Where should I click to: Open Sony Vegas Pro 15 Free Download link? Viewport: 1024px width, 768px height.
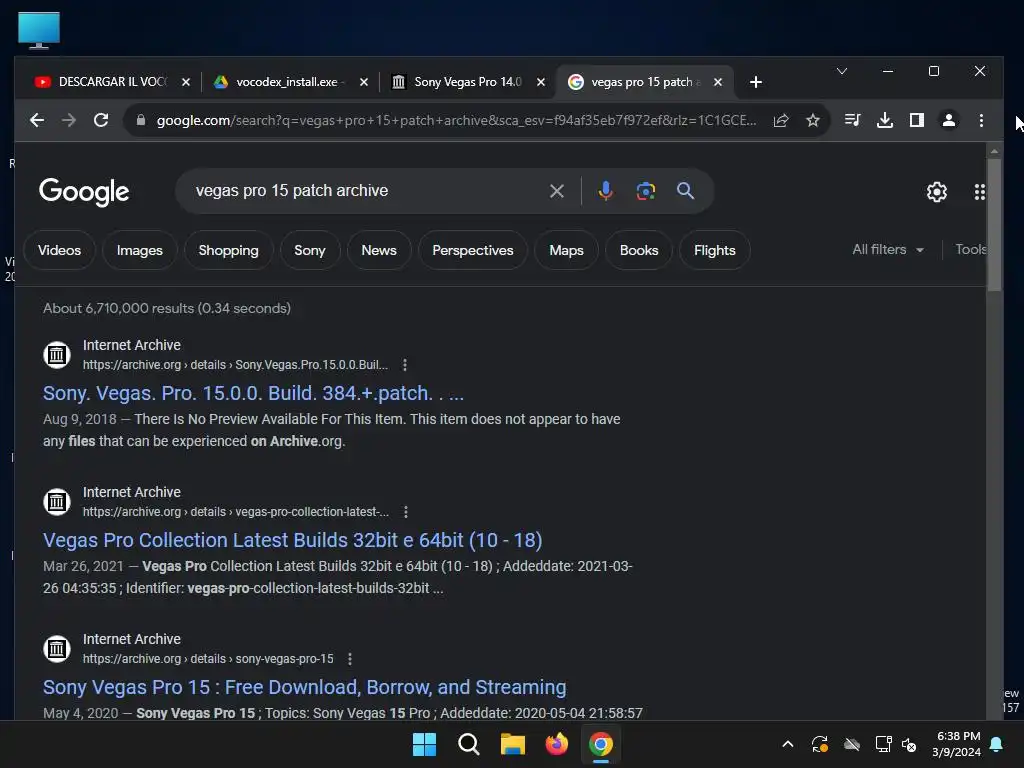(304, 687)
